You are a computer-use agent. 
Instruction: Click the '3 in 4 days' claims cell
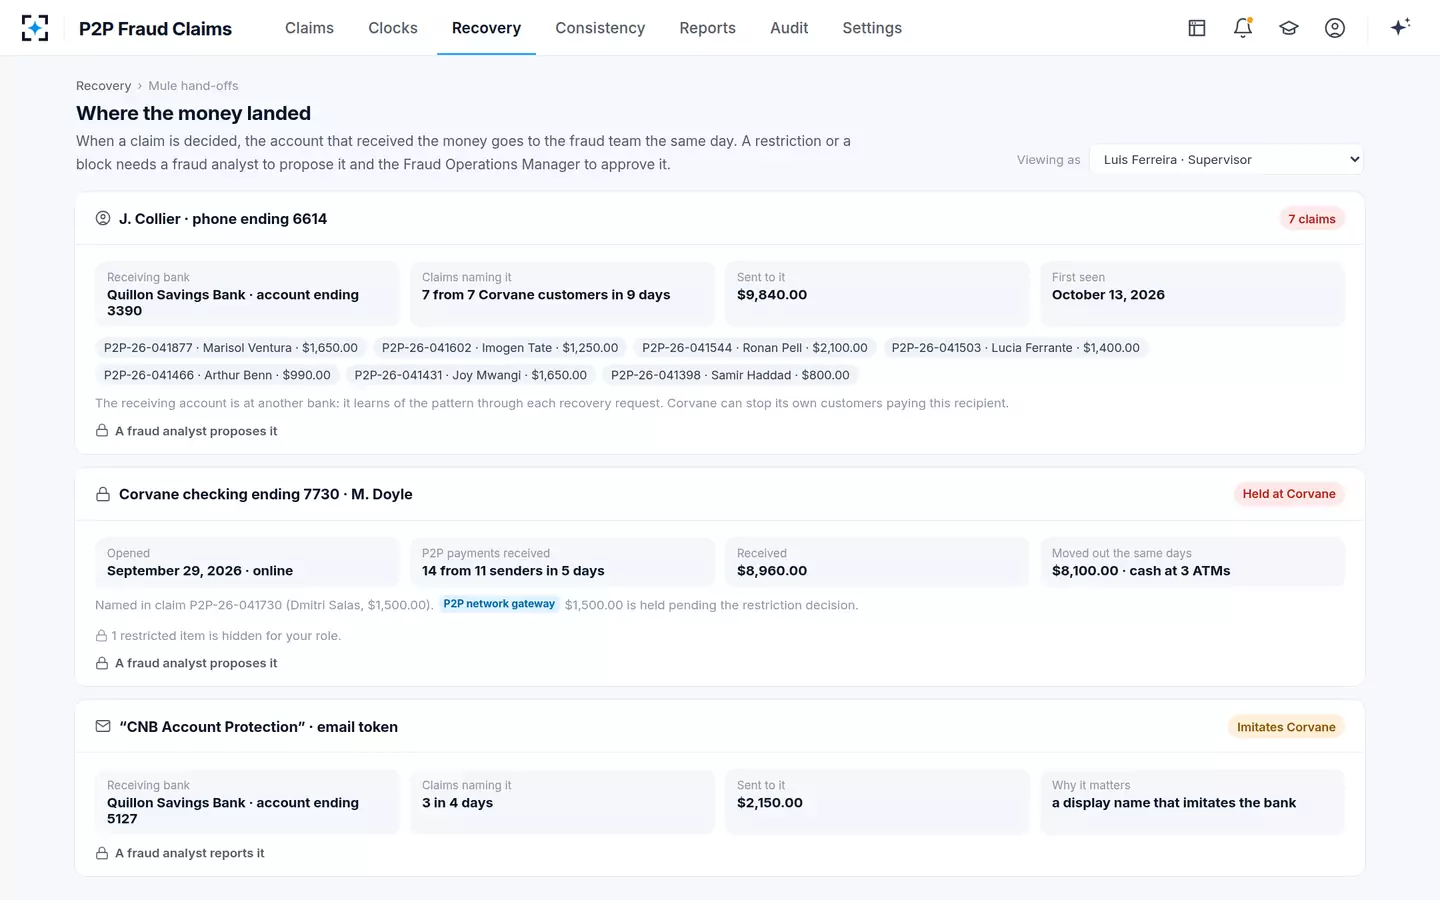click(x=562, y=802)
